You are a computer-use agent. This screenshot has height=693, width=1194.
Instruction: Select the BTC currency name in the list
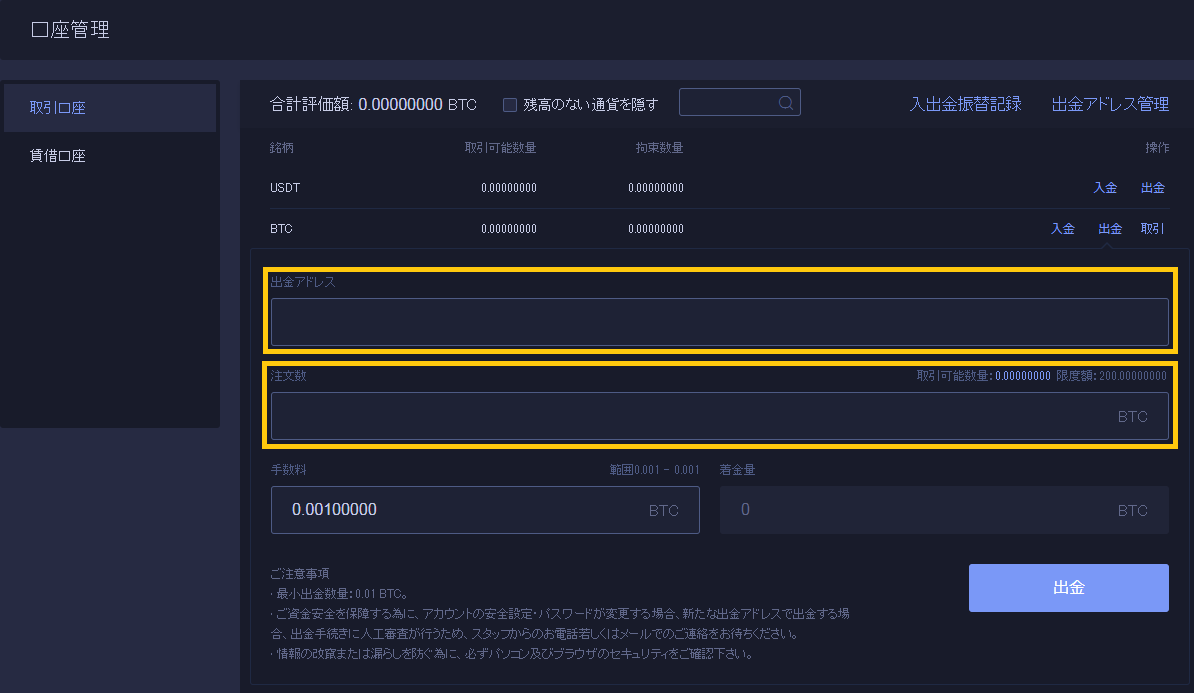pyautogui.click(x=281, y=229)
